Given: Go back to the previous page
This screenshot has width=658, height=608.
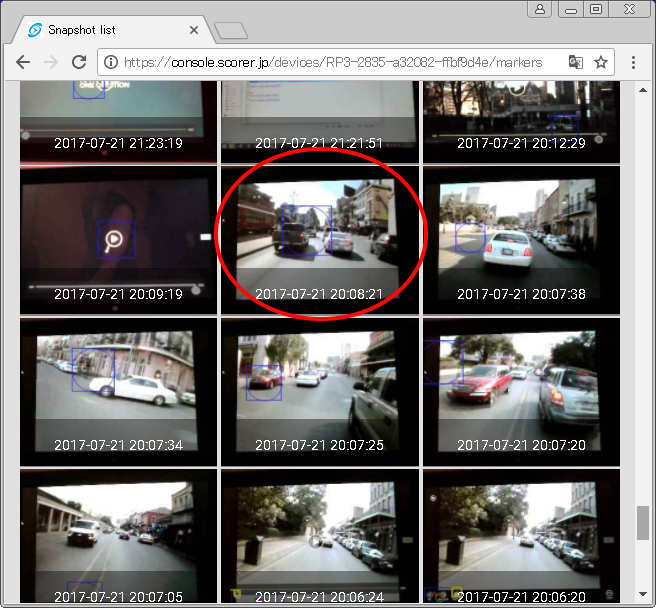Looking at the screenshot, I should tap(23, 63).
